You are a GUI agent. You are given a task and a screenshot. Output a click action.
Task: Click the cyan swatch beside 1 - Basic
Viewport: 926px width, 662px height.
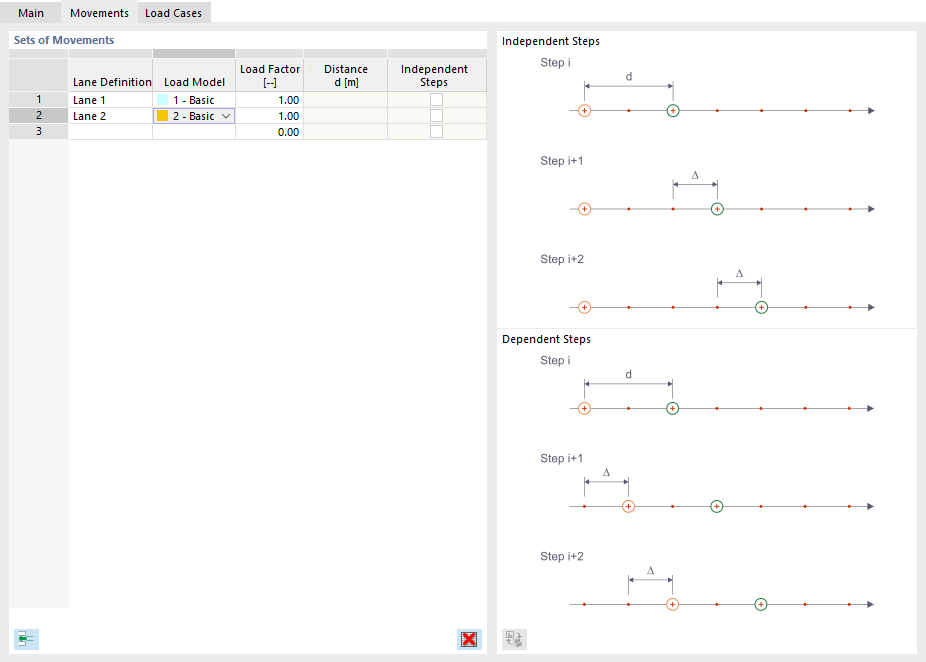(163, 99)
